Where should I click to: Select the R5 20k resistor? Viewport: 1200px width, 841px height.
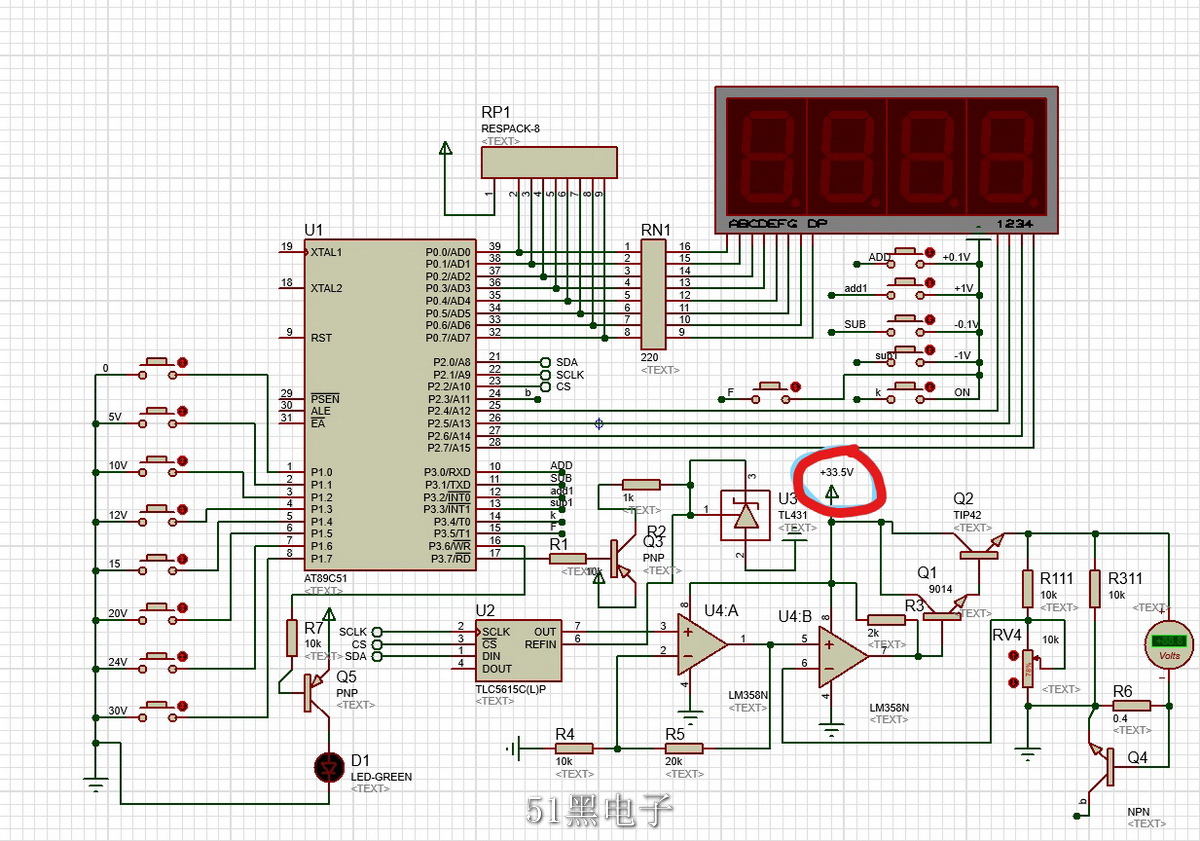point(684,748)
